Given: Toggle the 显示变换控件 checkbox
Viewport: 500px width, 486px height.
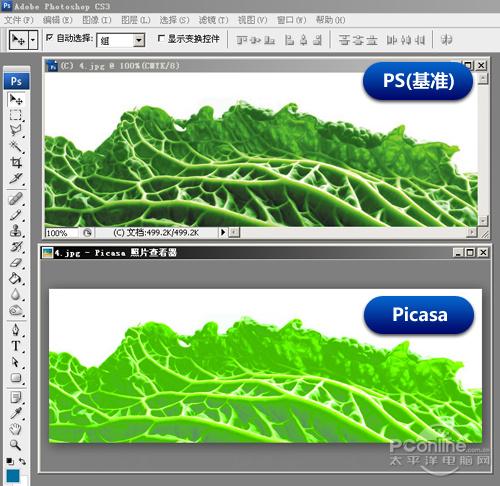Looking at the screenshot, I should pyautogui.click(x=161, y=38).
